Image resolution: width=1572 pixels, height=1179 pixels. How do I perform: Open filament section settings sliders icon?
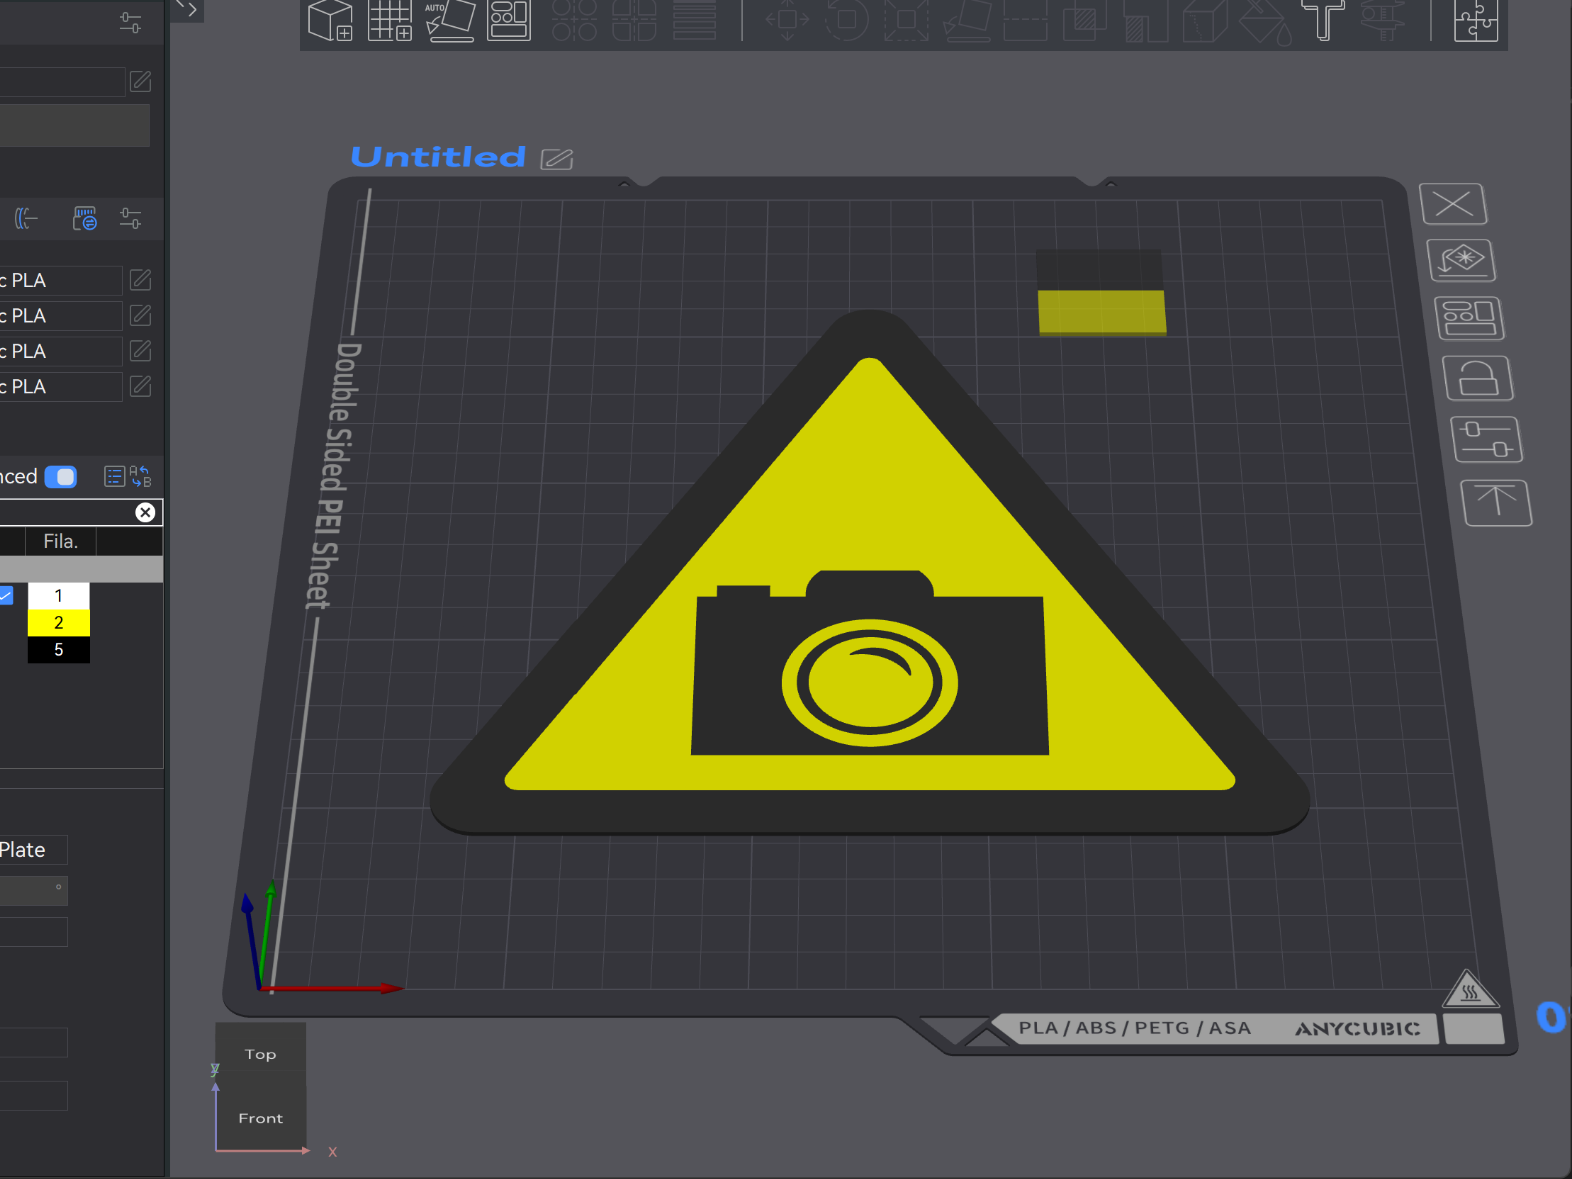[130, 218]
